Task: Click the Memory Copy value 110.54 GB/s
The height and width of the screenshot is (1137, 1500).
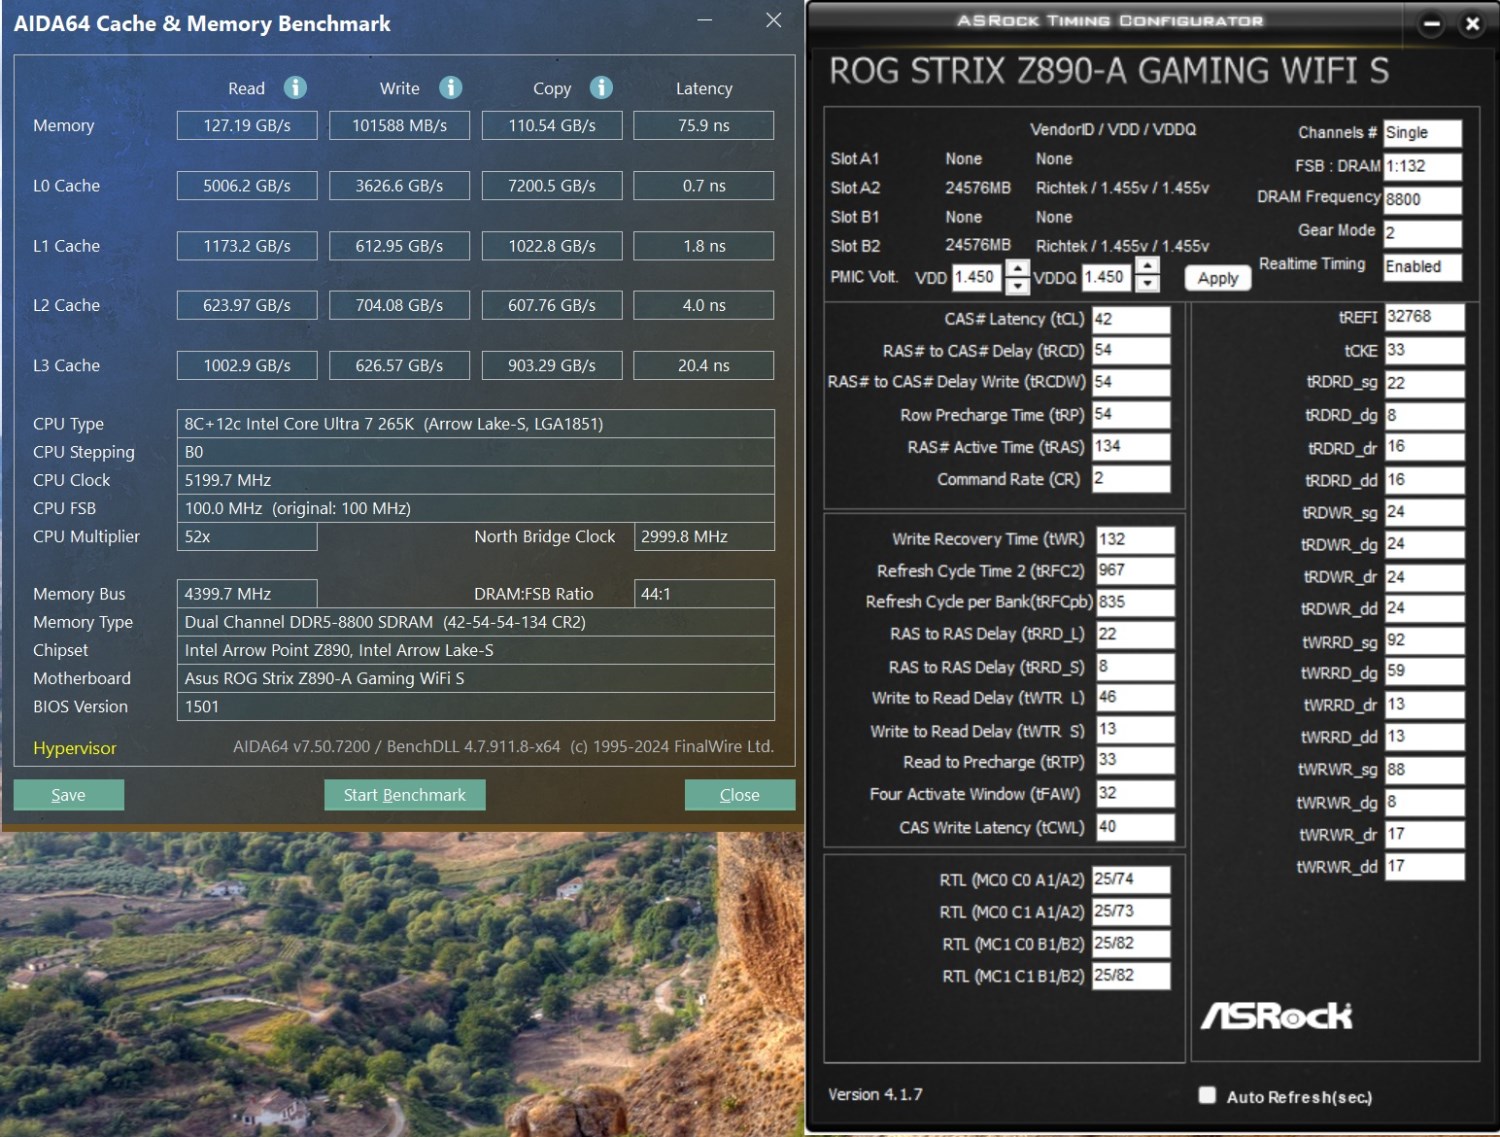Action: 552,125
